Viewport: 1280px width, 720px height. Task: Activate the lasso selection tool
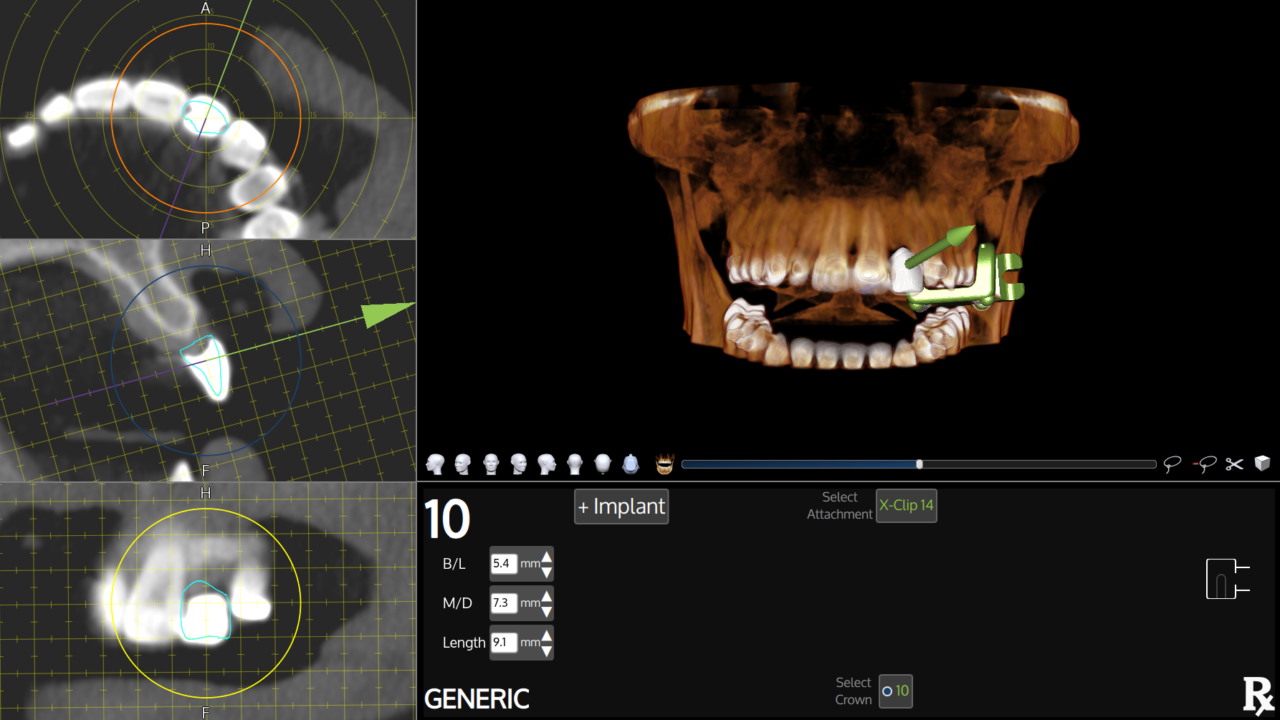pyautogui.click(x=1171, y=463)
